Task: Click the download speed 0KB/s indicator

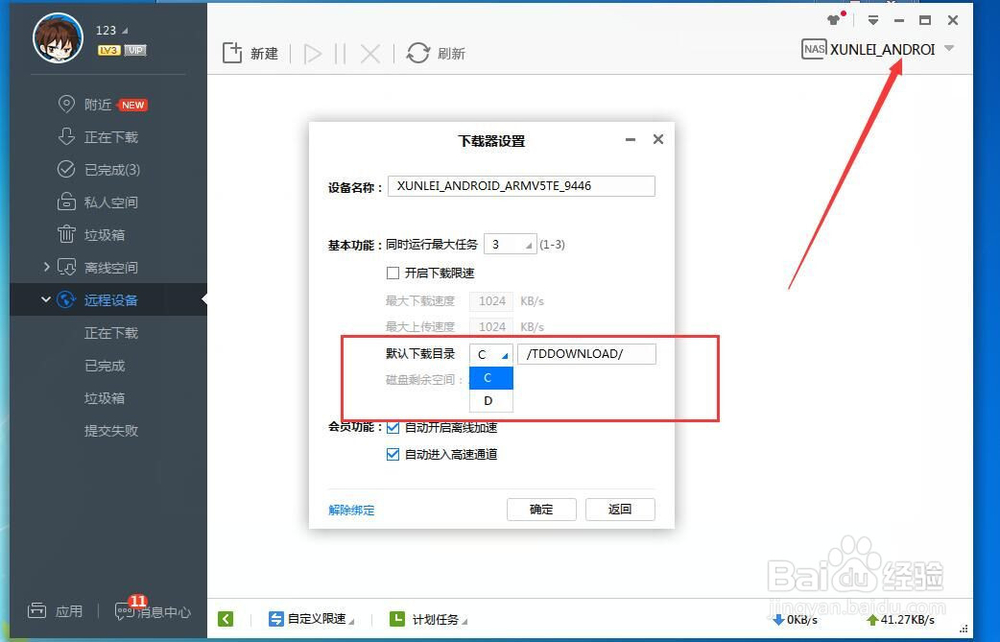Action: pos(795,619)
